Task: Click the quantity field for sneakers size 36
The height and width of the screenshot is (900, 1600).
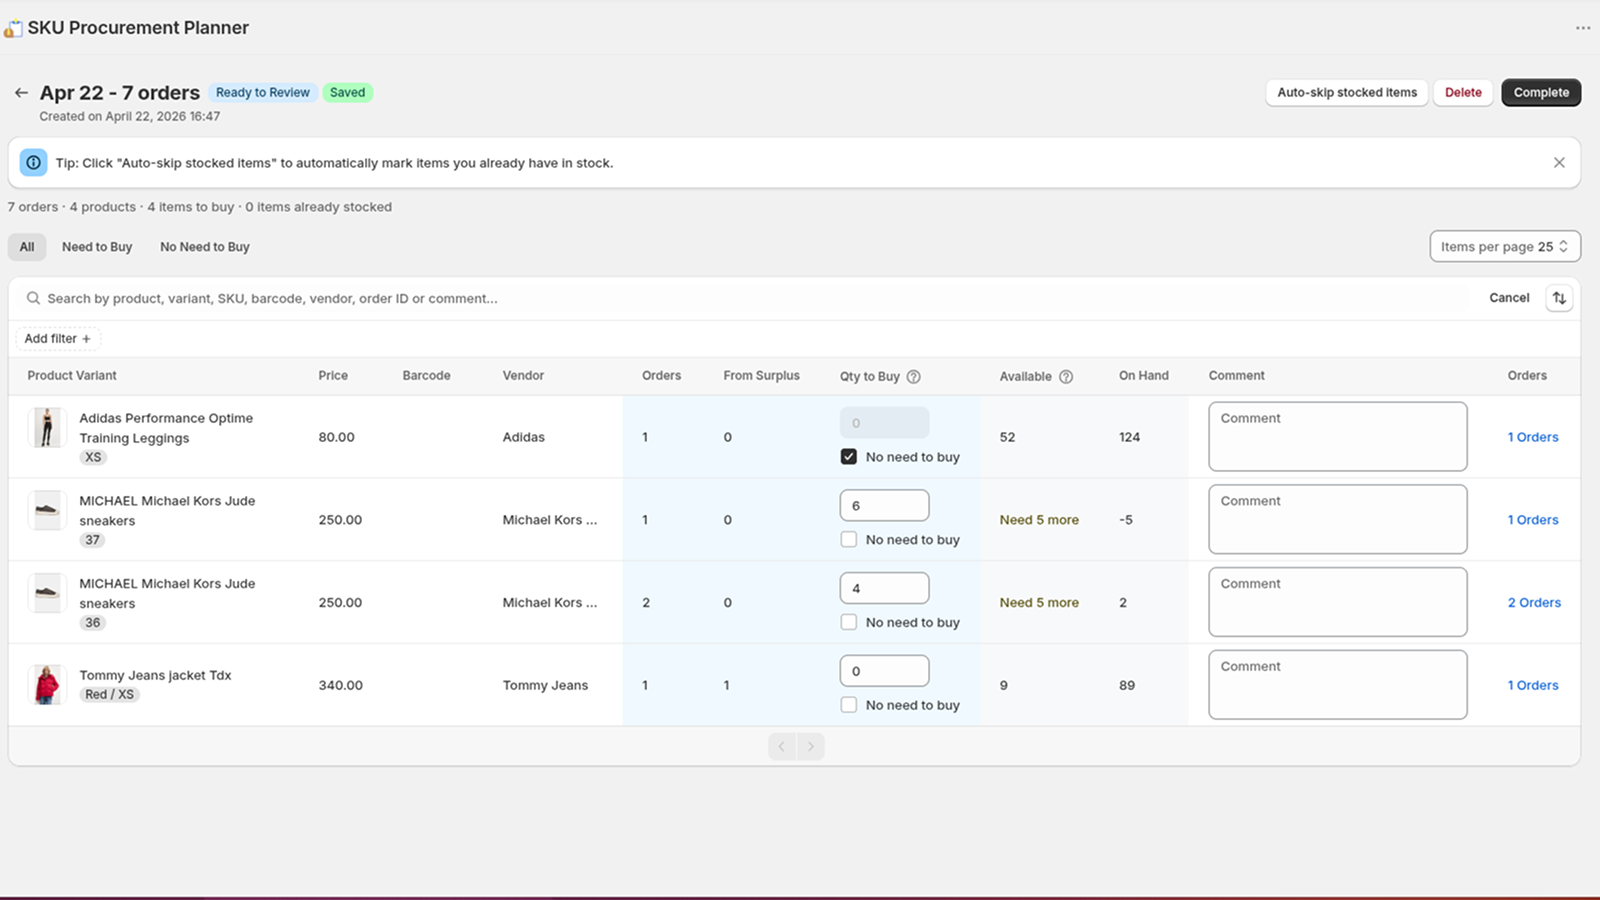Action: coord(884,589)
